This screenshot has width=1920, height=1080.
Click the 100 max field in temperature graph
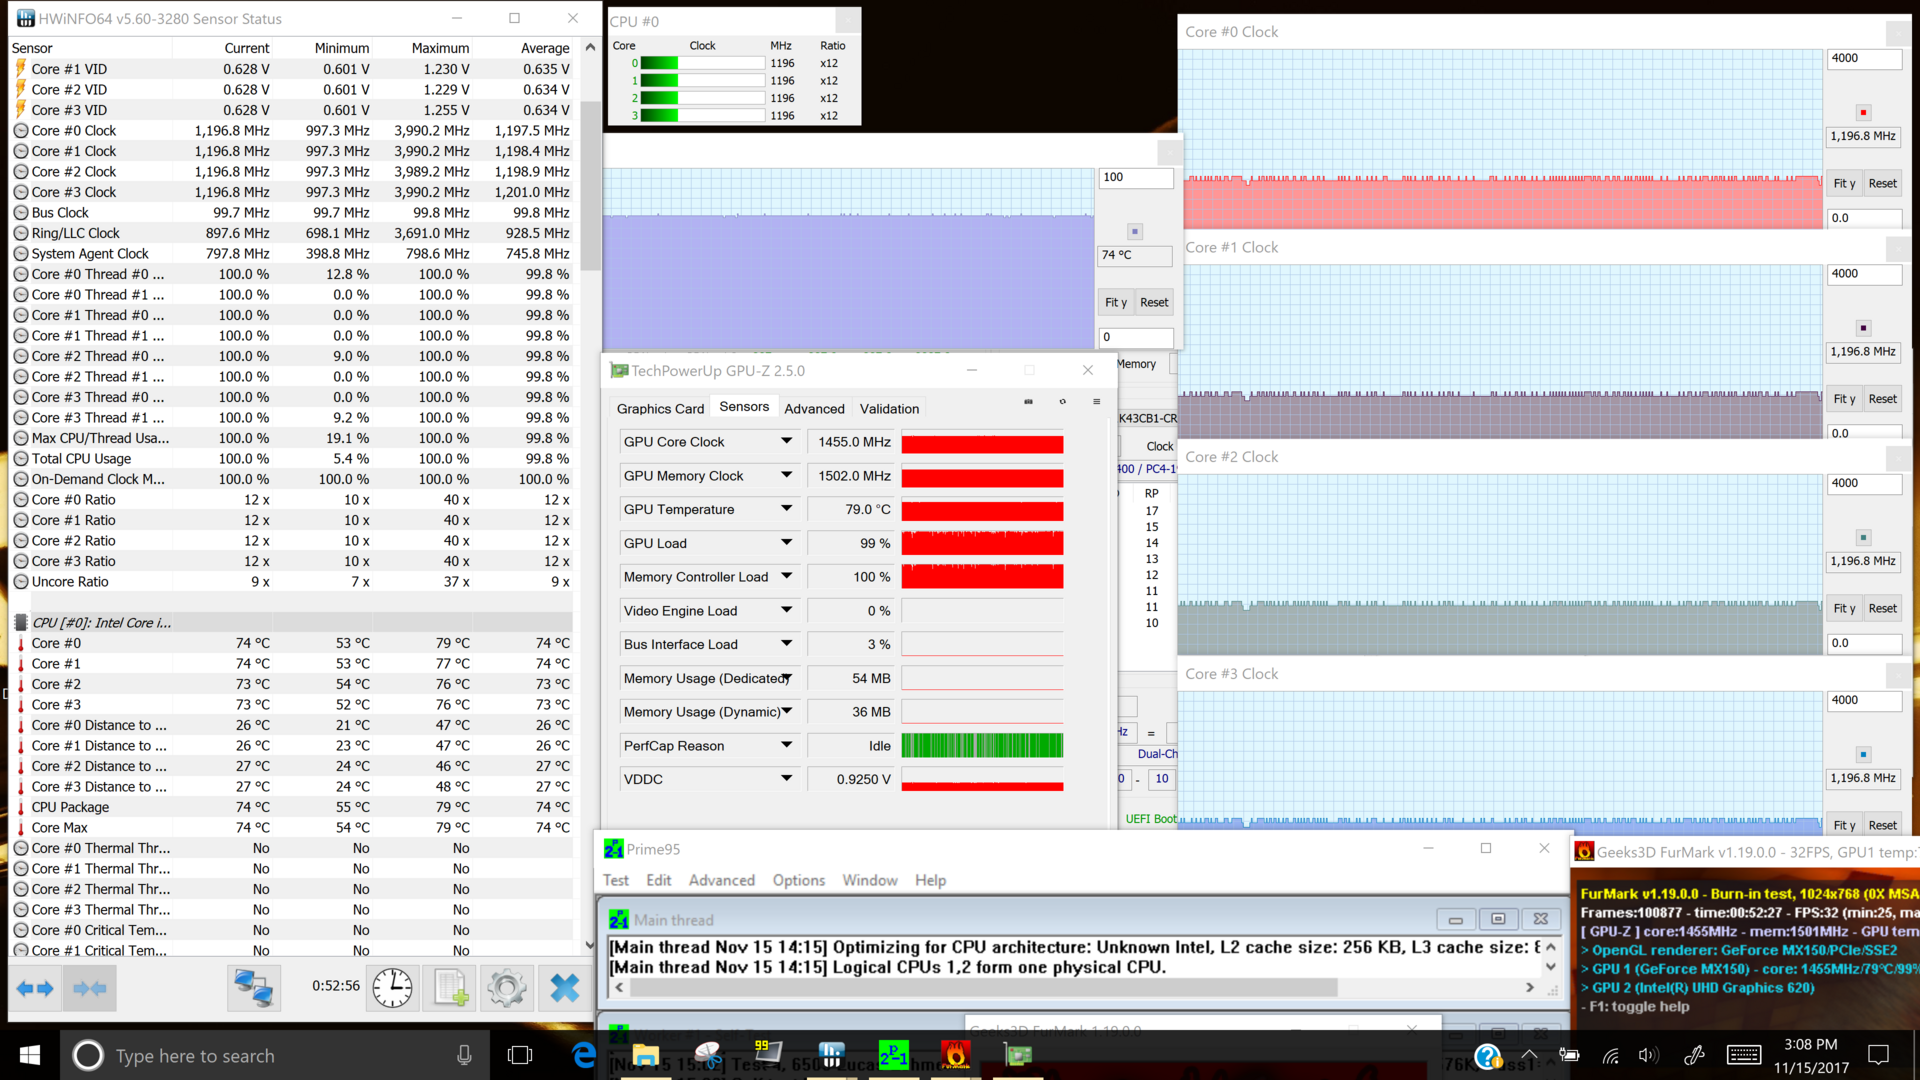[1136, 178]
